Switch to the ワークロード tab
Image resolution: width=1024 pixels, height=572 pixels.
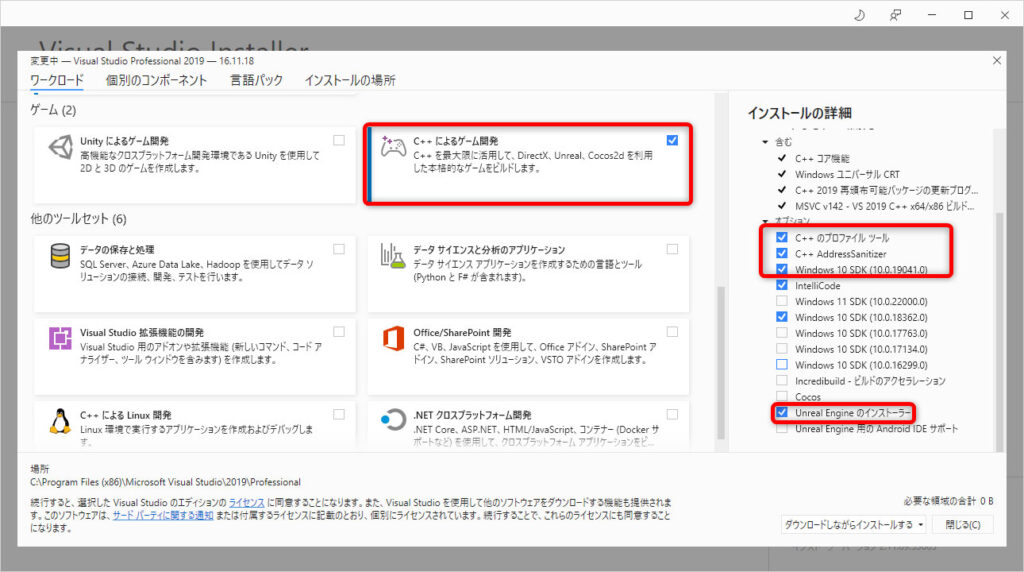pos(57,80)
